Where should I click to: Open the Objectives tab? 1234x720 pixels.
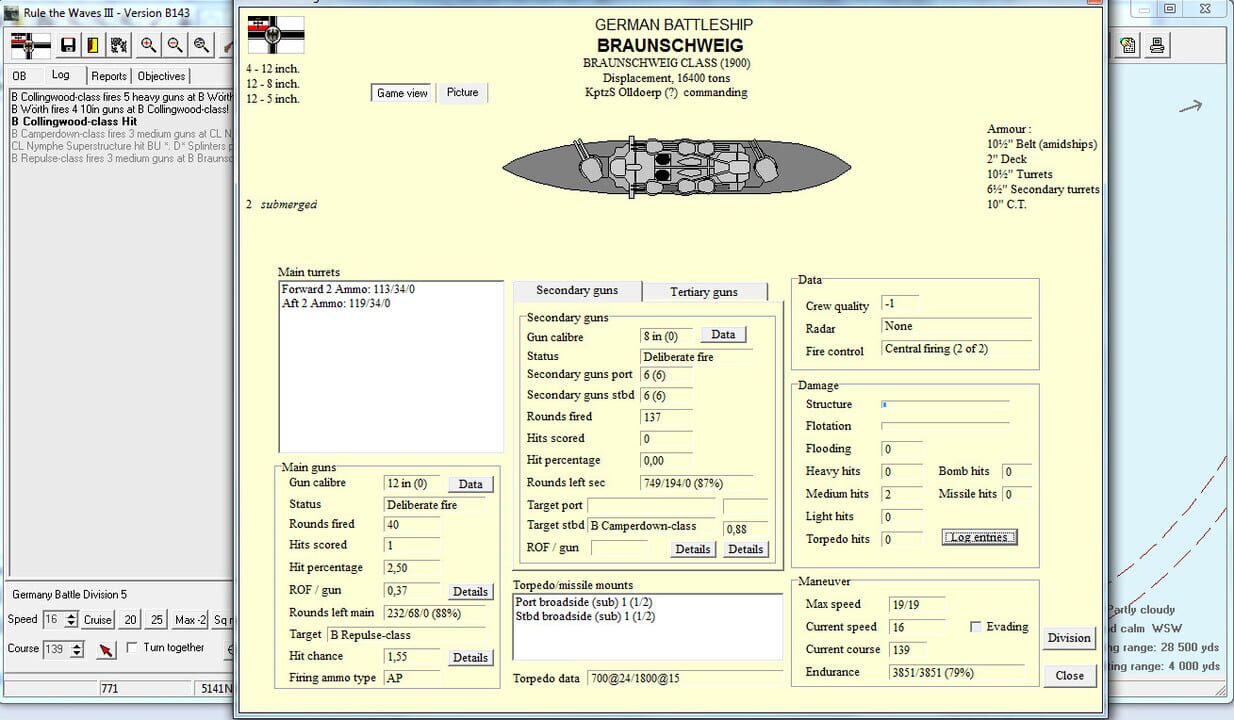pos(164,75)
